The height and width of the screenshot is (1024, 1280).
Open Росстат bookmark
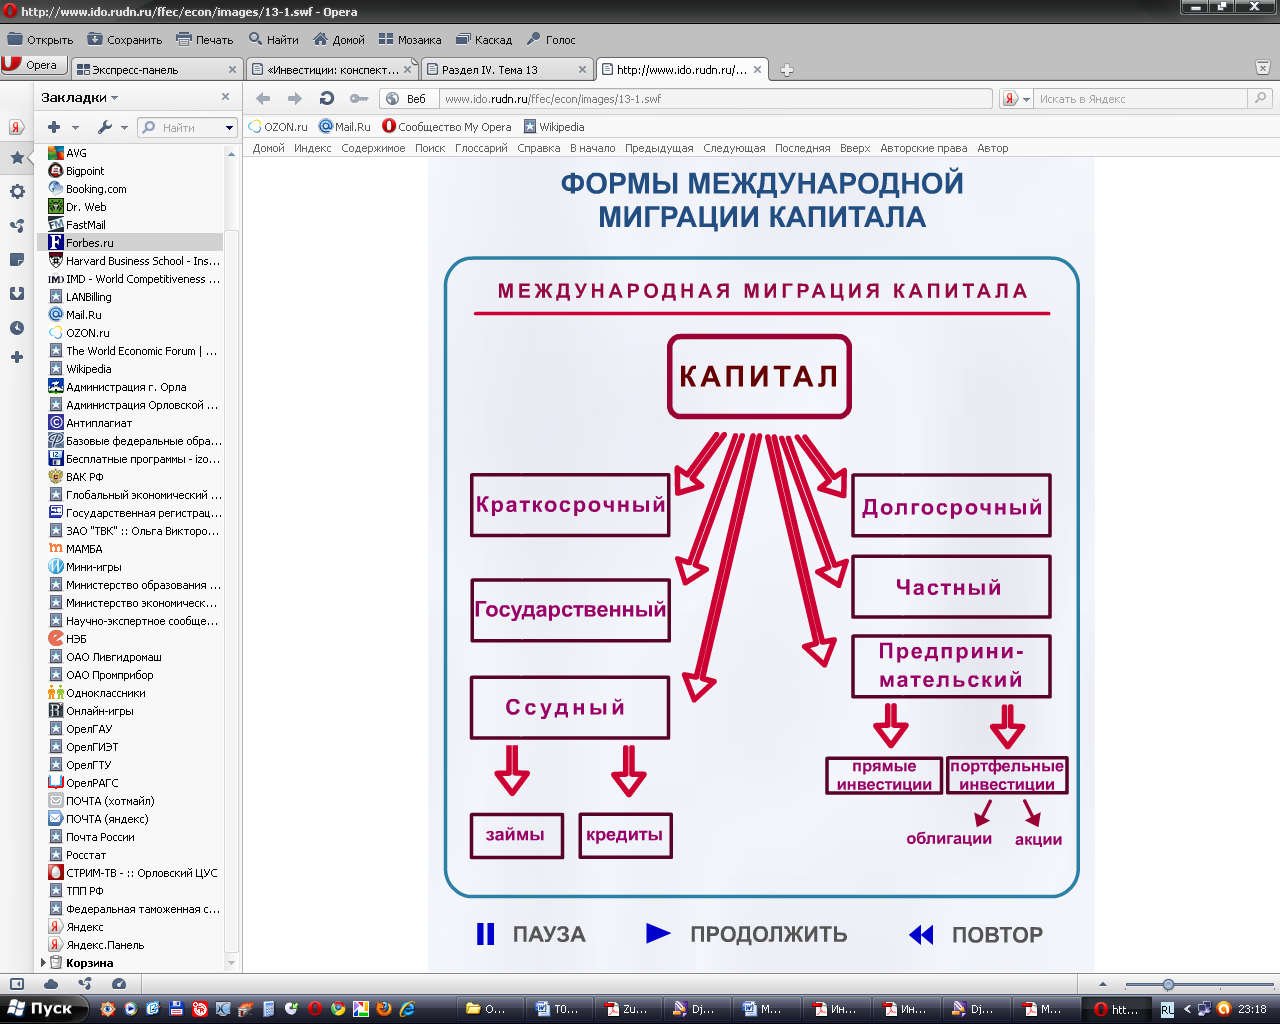[x=130, y=855]
